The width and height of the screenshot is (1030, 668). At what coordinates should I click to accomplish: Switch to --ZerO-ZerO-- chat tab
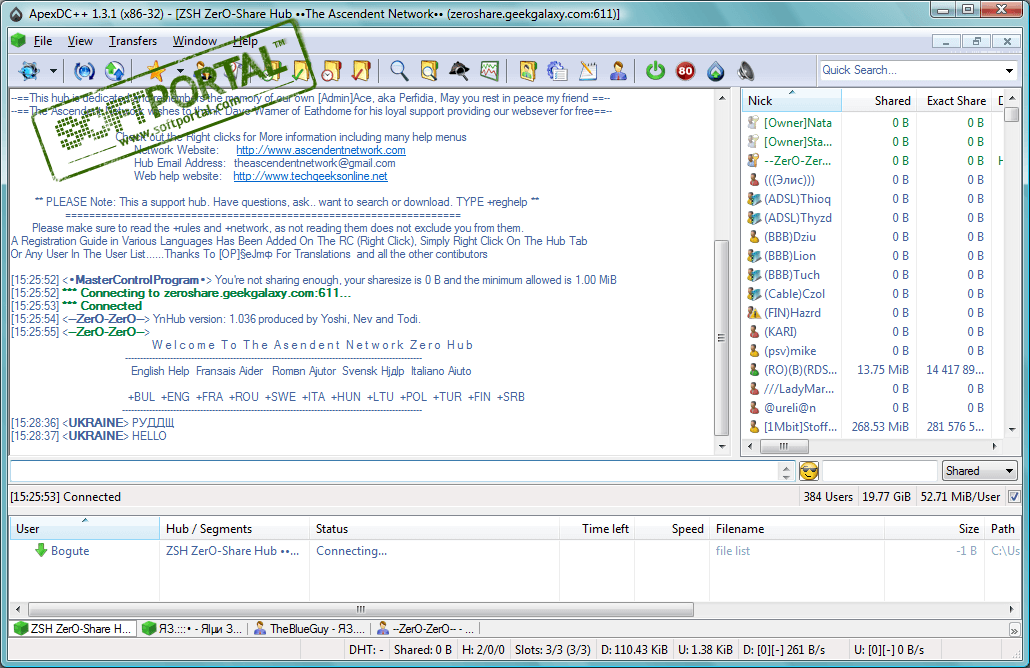426,629
